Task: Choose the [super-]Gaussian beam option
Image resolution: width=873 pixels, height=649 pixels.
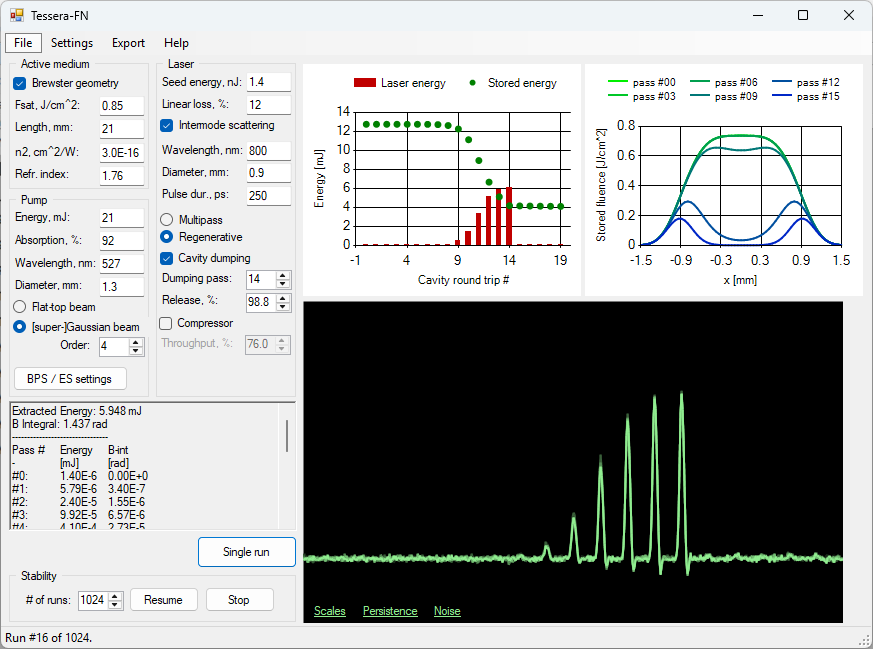Action: coord(19,327)
